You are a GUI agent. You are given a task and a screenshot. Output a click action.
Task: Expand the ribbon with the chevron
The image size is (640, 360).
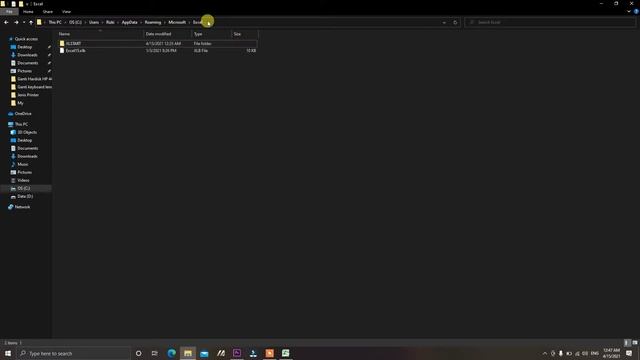629,12
